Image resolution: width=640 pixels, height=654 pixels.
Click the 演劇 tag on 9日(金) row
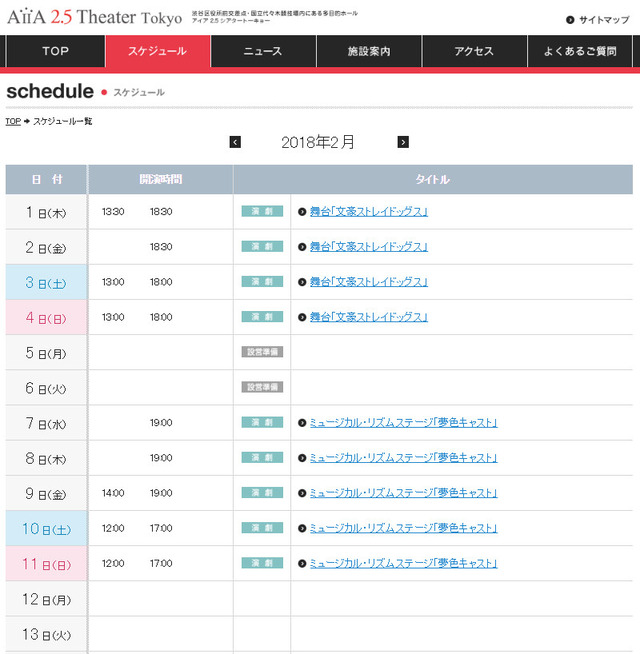coord(262,493)
